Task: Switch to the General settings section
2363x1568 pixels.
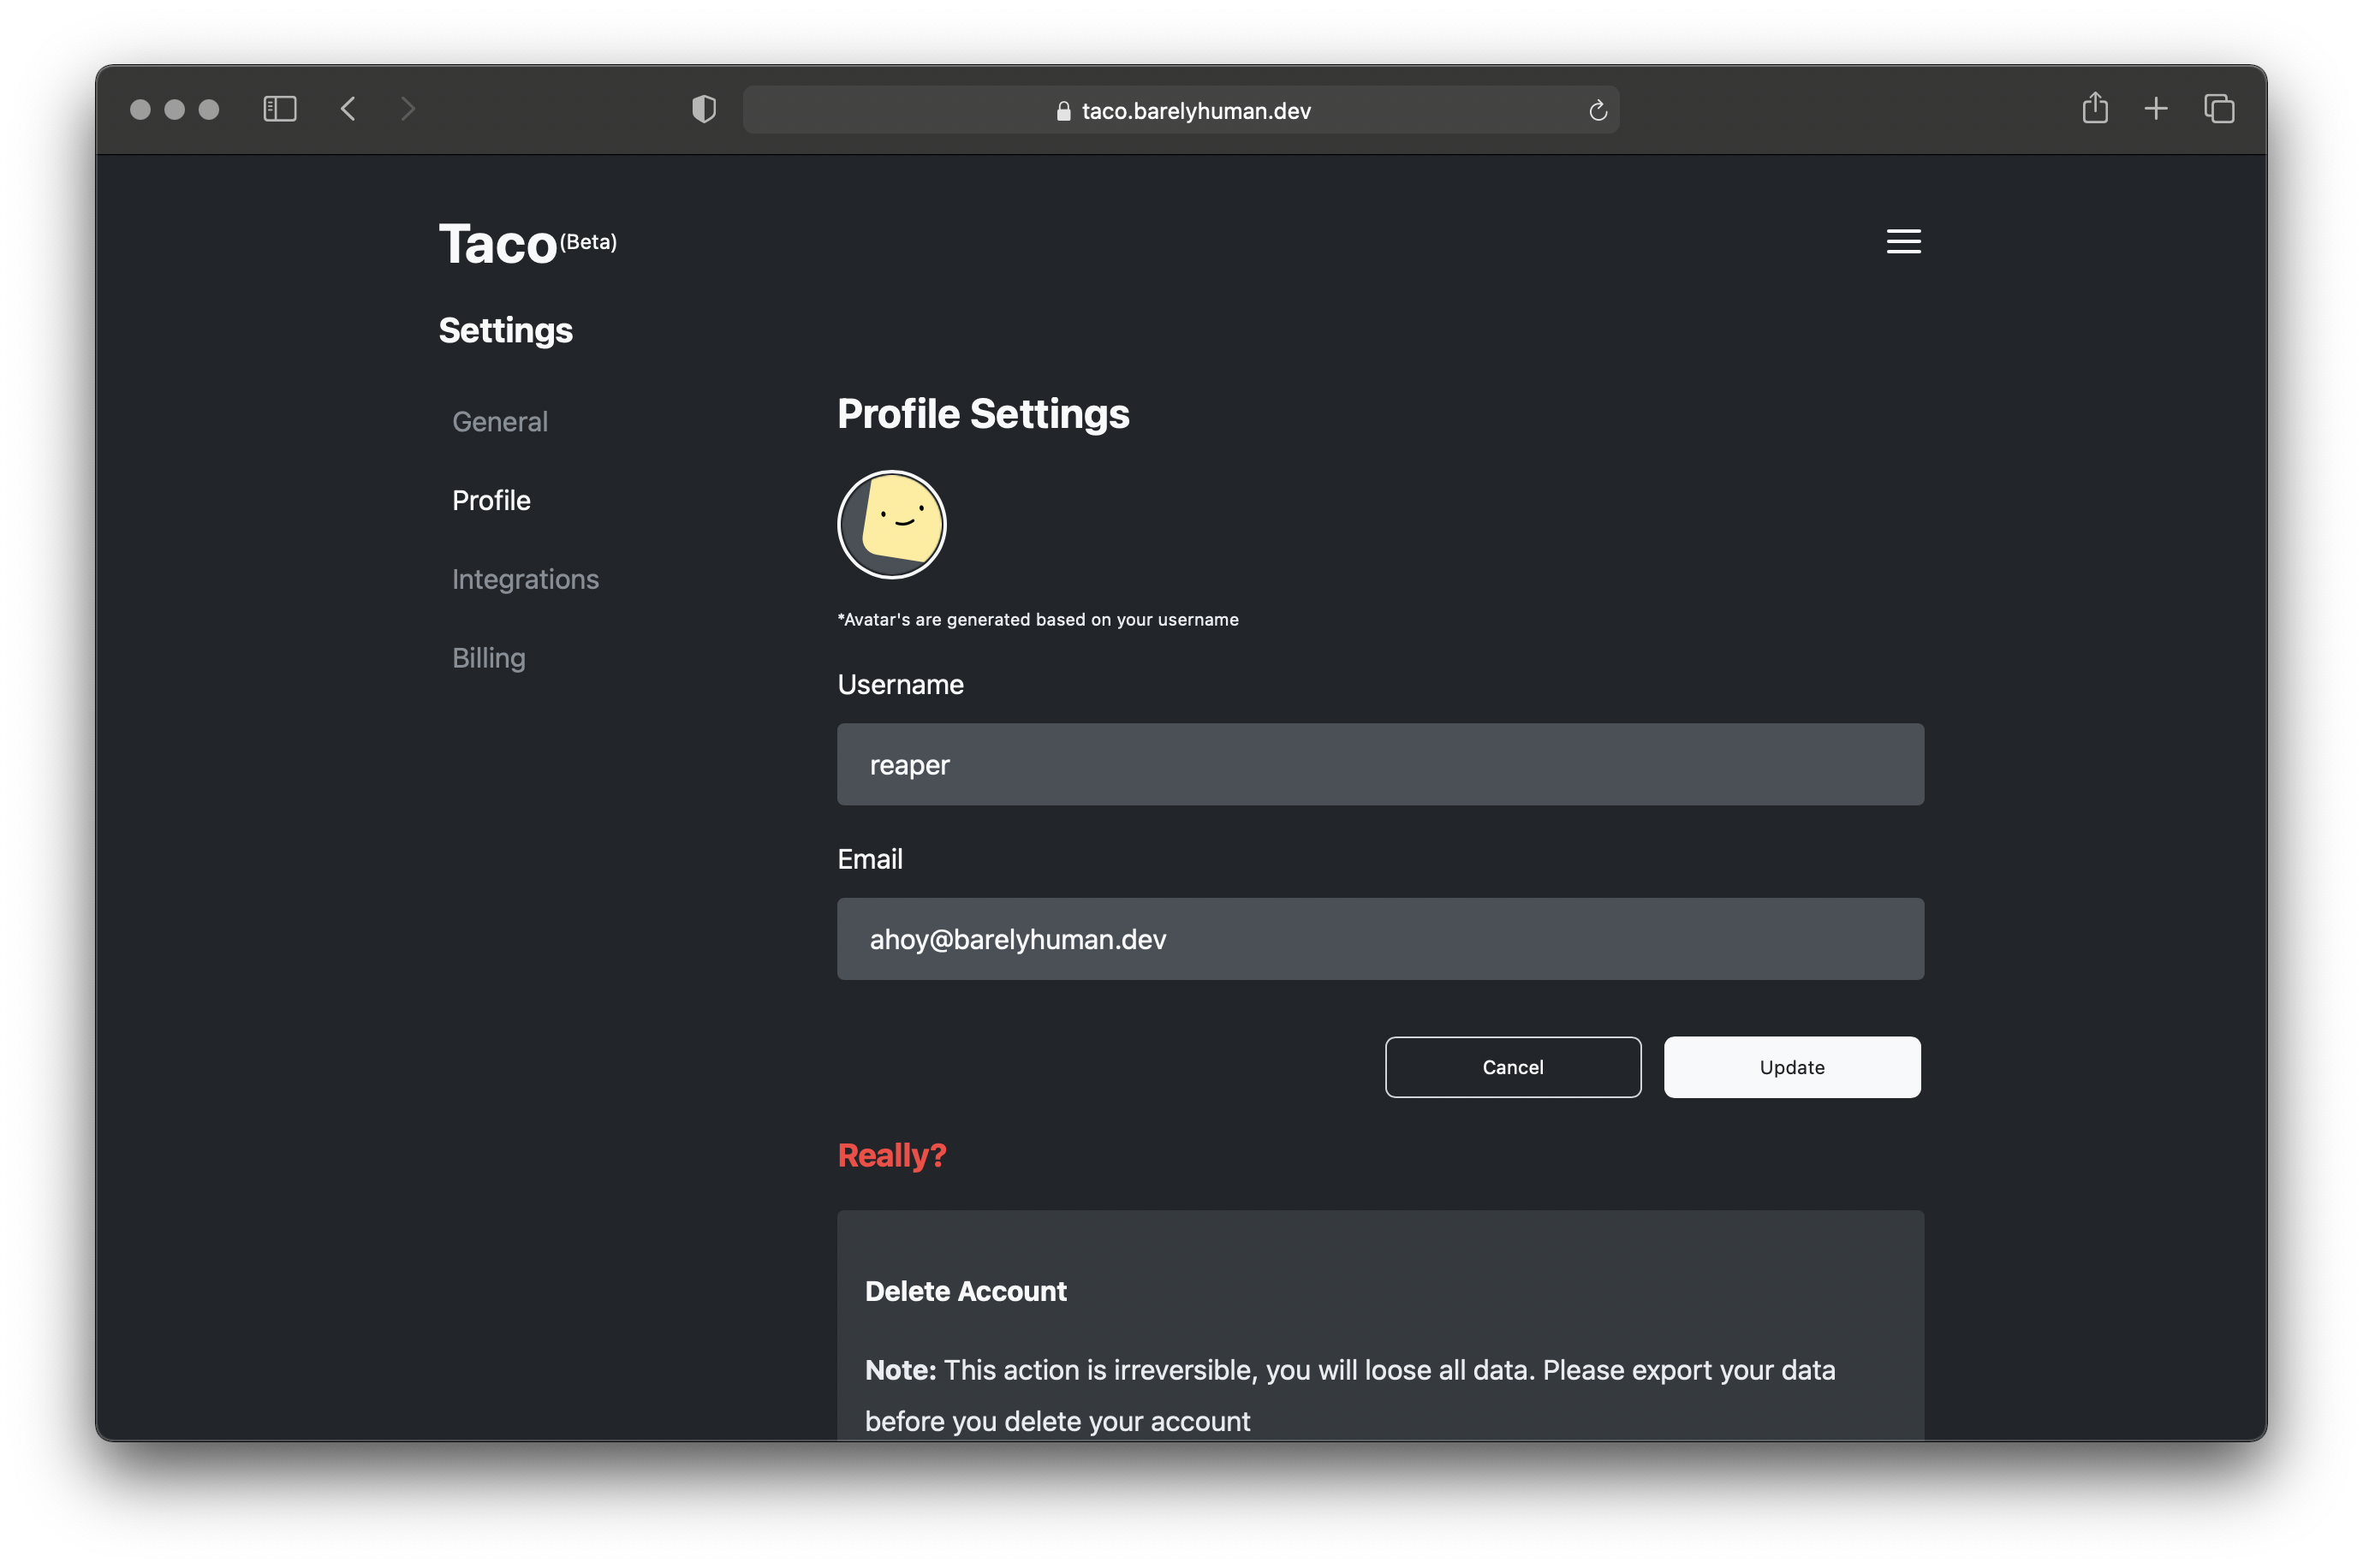Action: 500,421
